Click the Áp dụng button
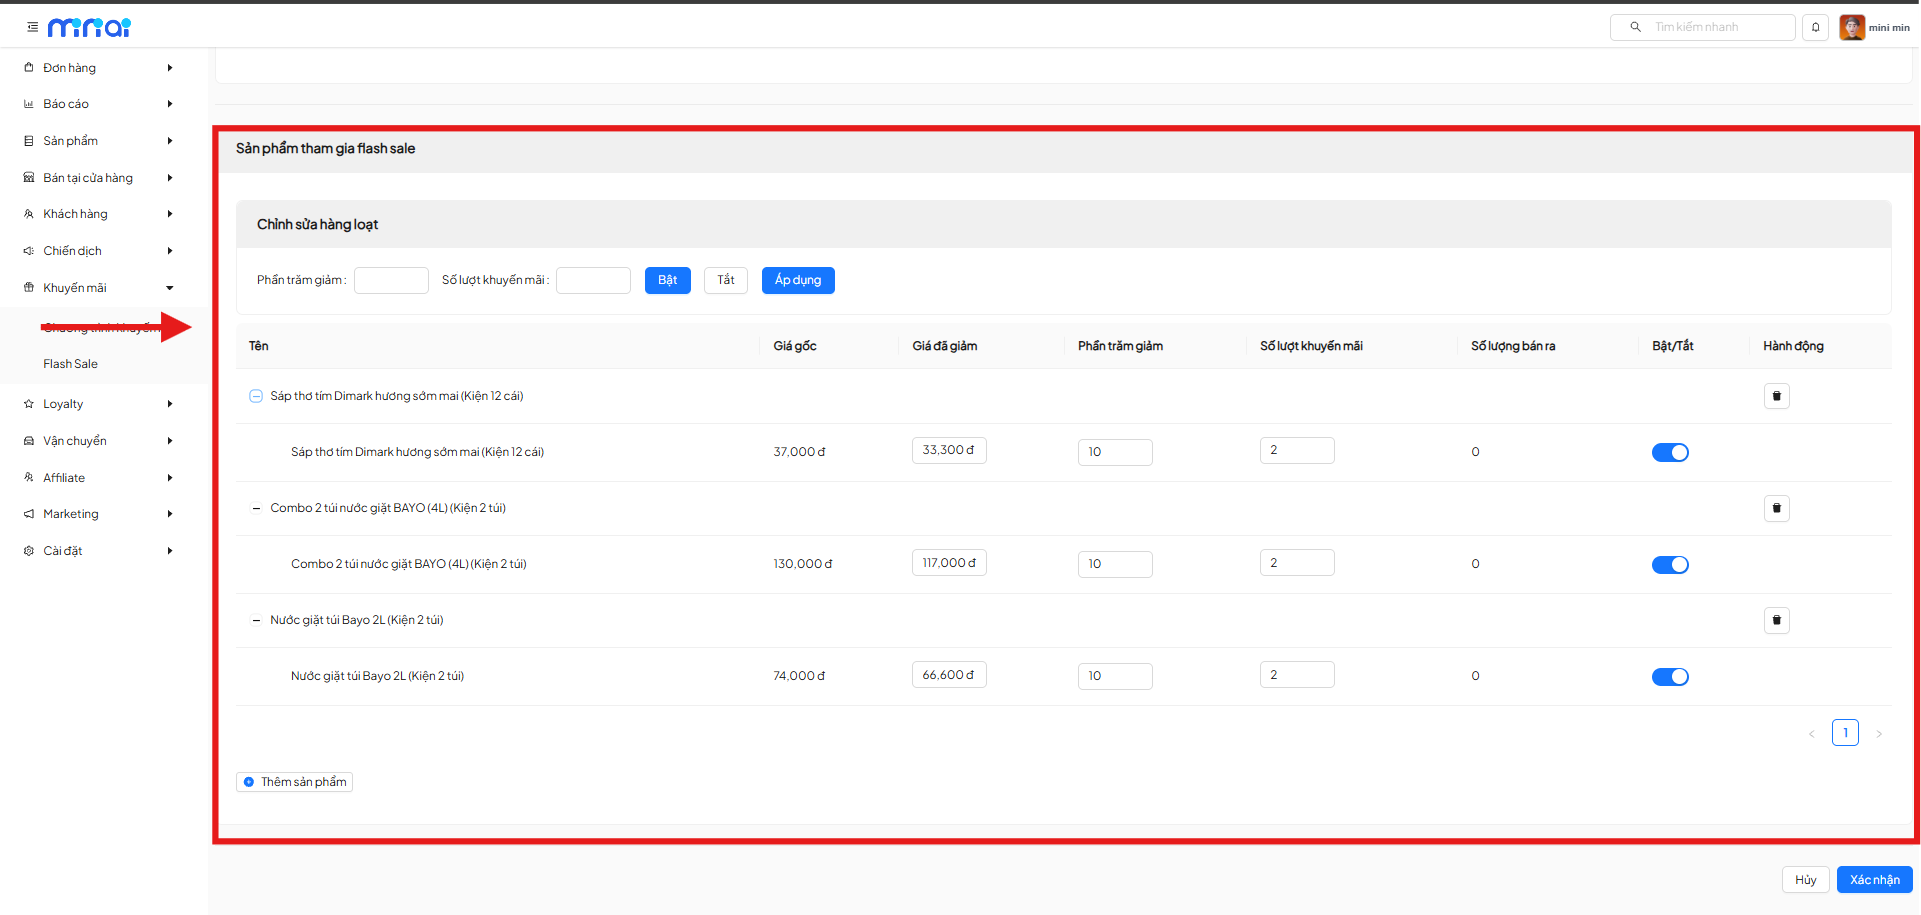 tap(797, 280)
